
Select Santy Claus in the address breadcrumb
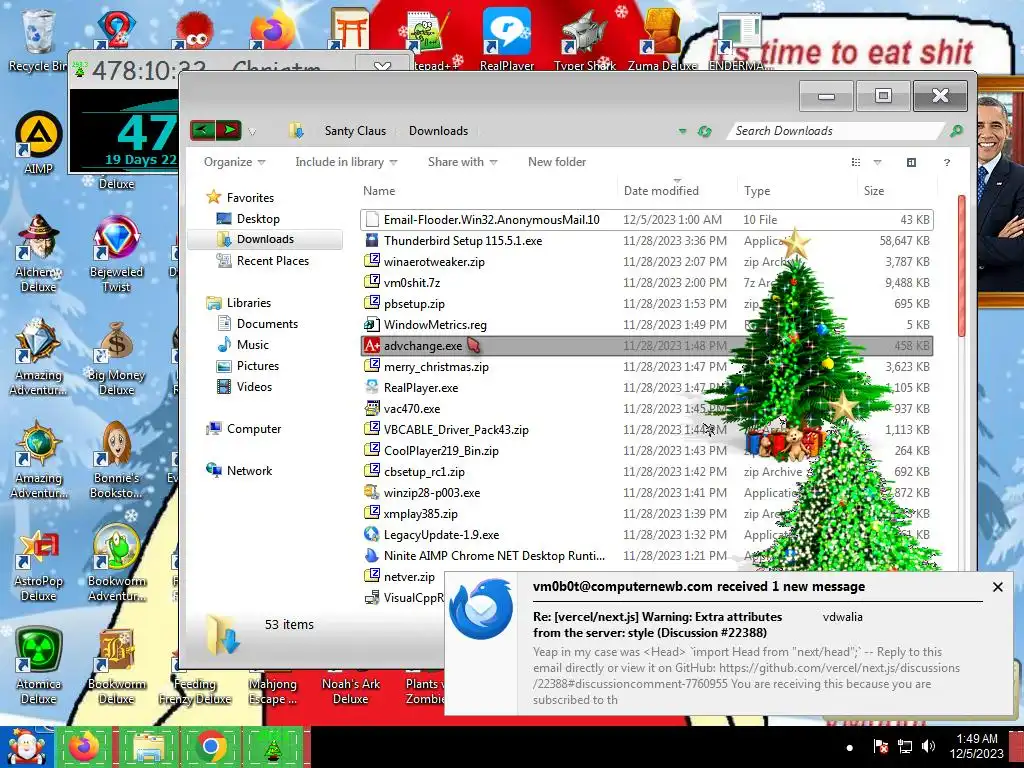tap(355, 131)
